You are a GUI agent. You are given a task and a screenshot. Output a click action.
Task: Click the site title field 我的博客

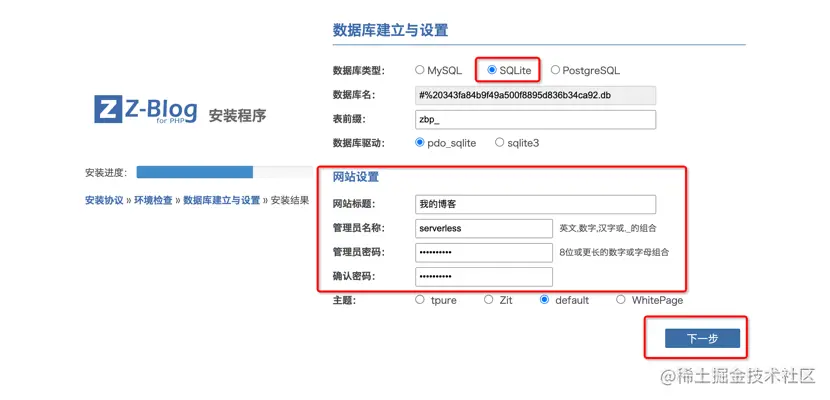pyautogui.click(x=536, y=204)
